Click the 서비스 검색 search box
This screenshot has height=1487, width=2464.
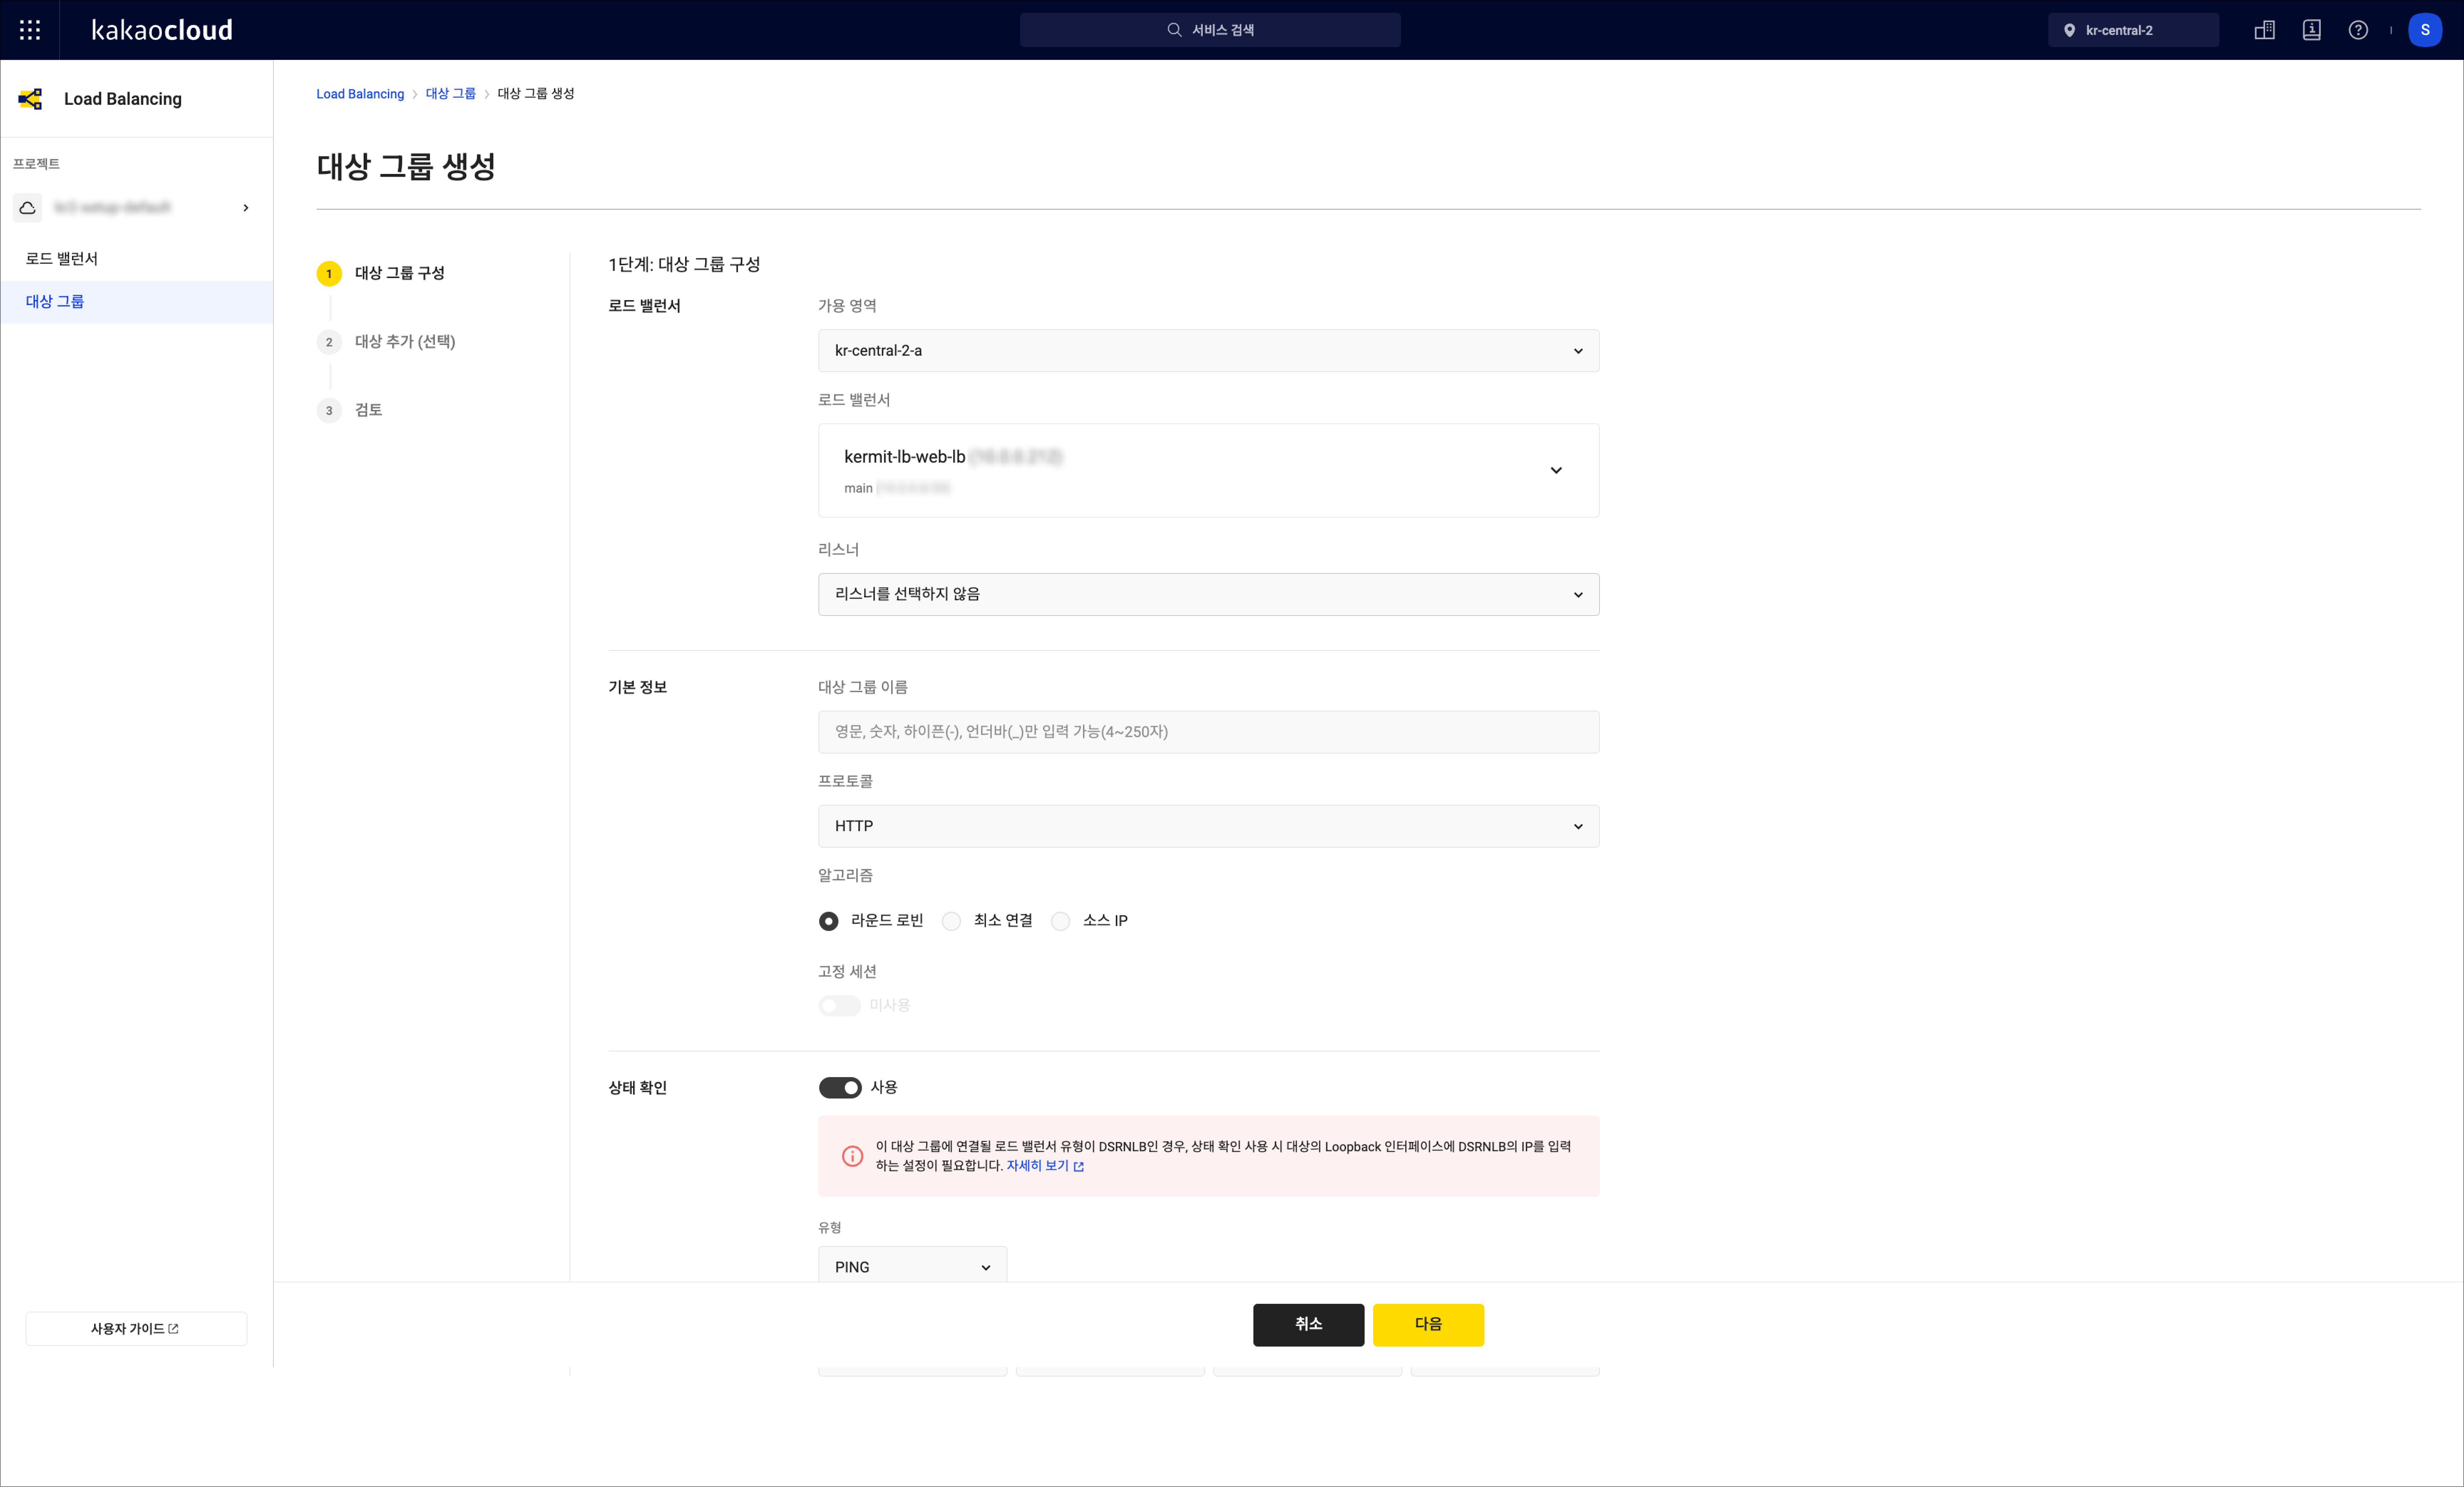1210,30
